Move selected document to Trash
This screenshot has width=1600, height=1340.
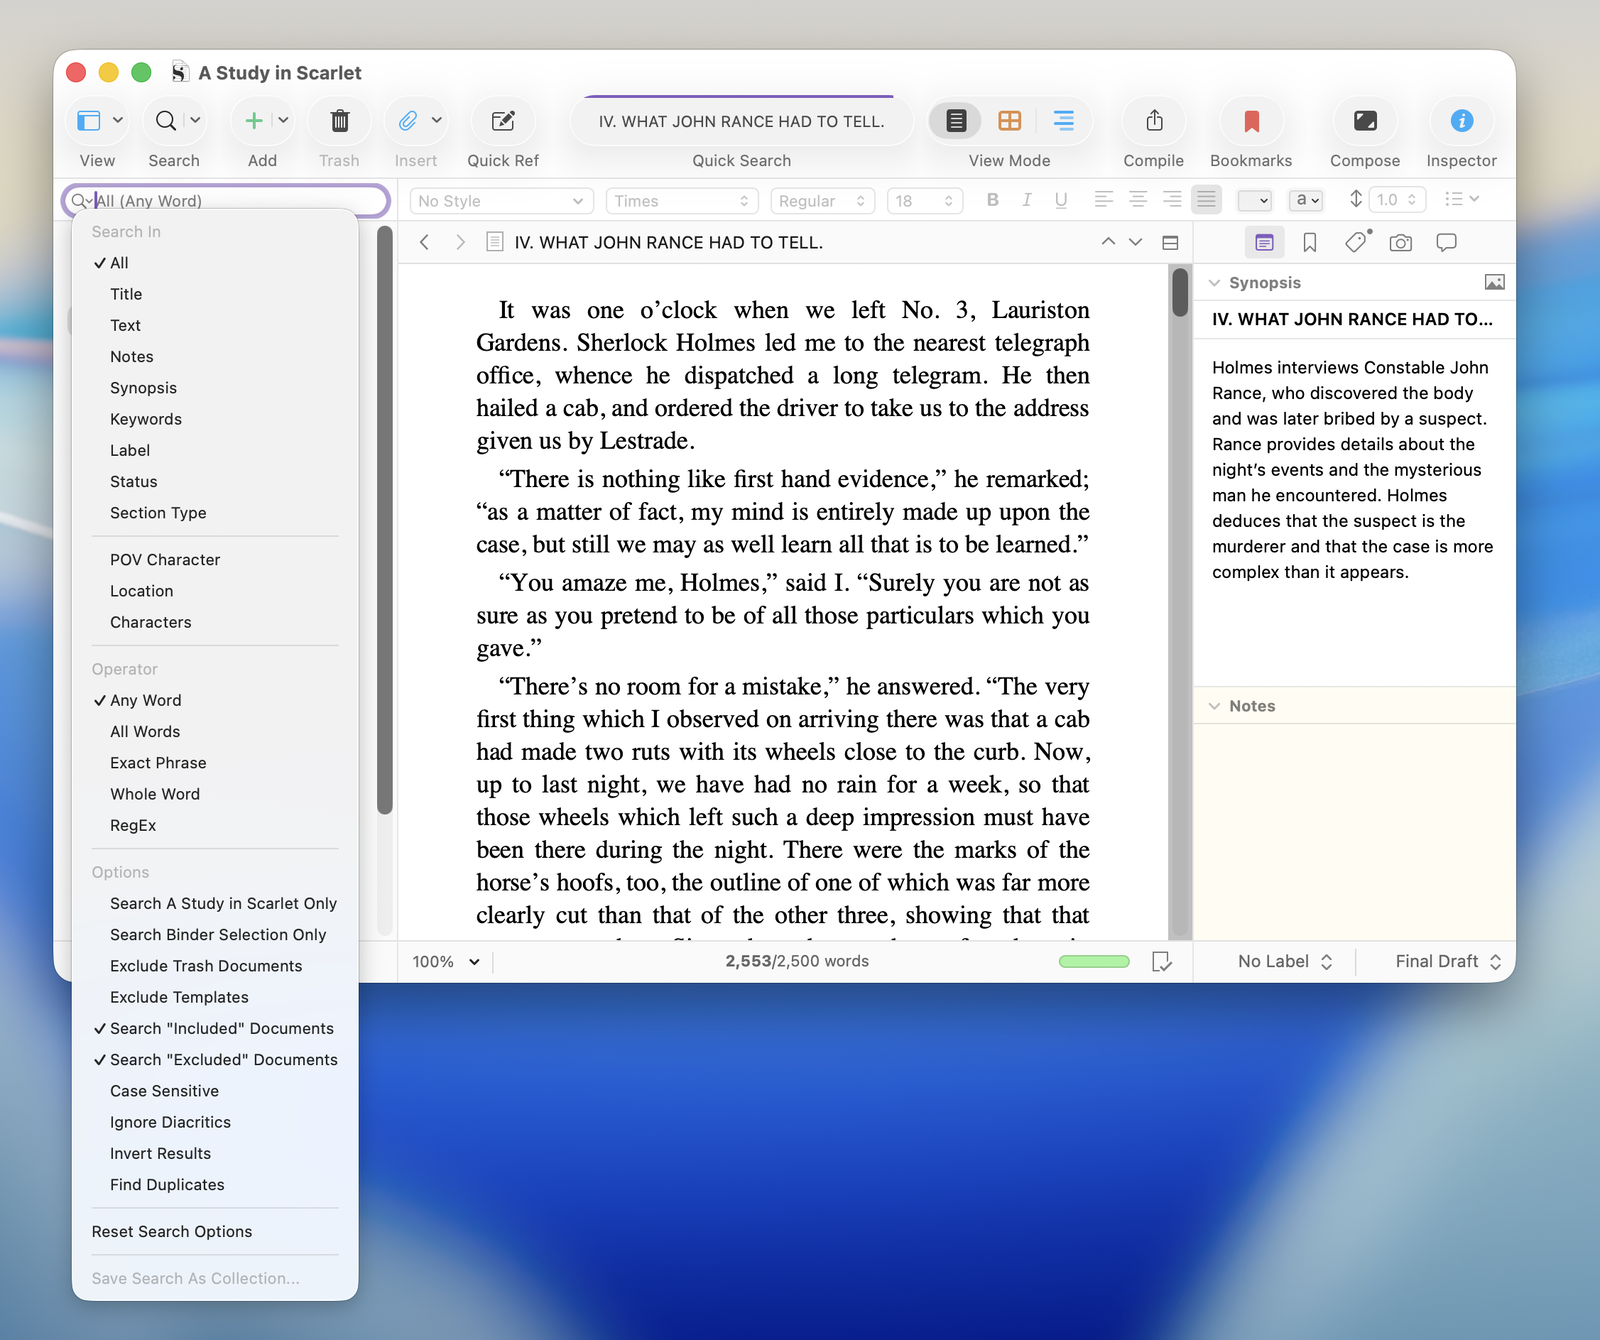coord(339,121)
